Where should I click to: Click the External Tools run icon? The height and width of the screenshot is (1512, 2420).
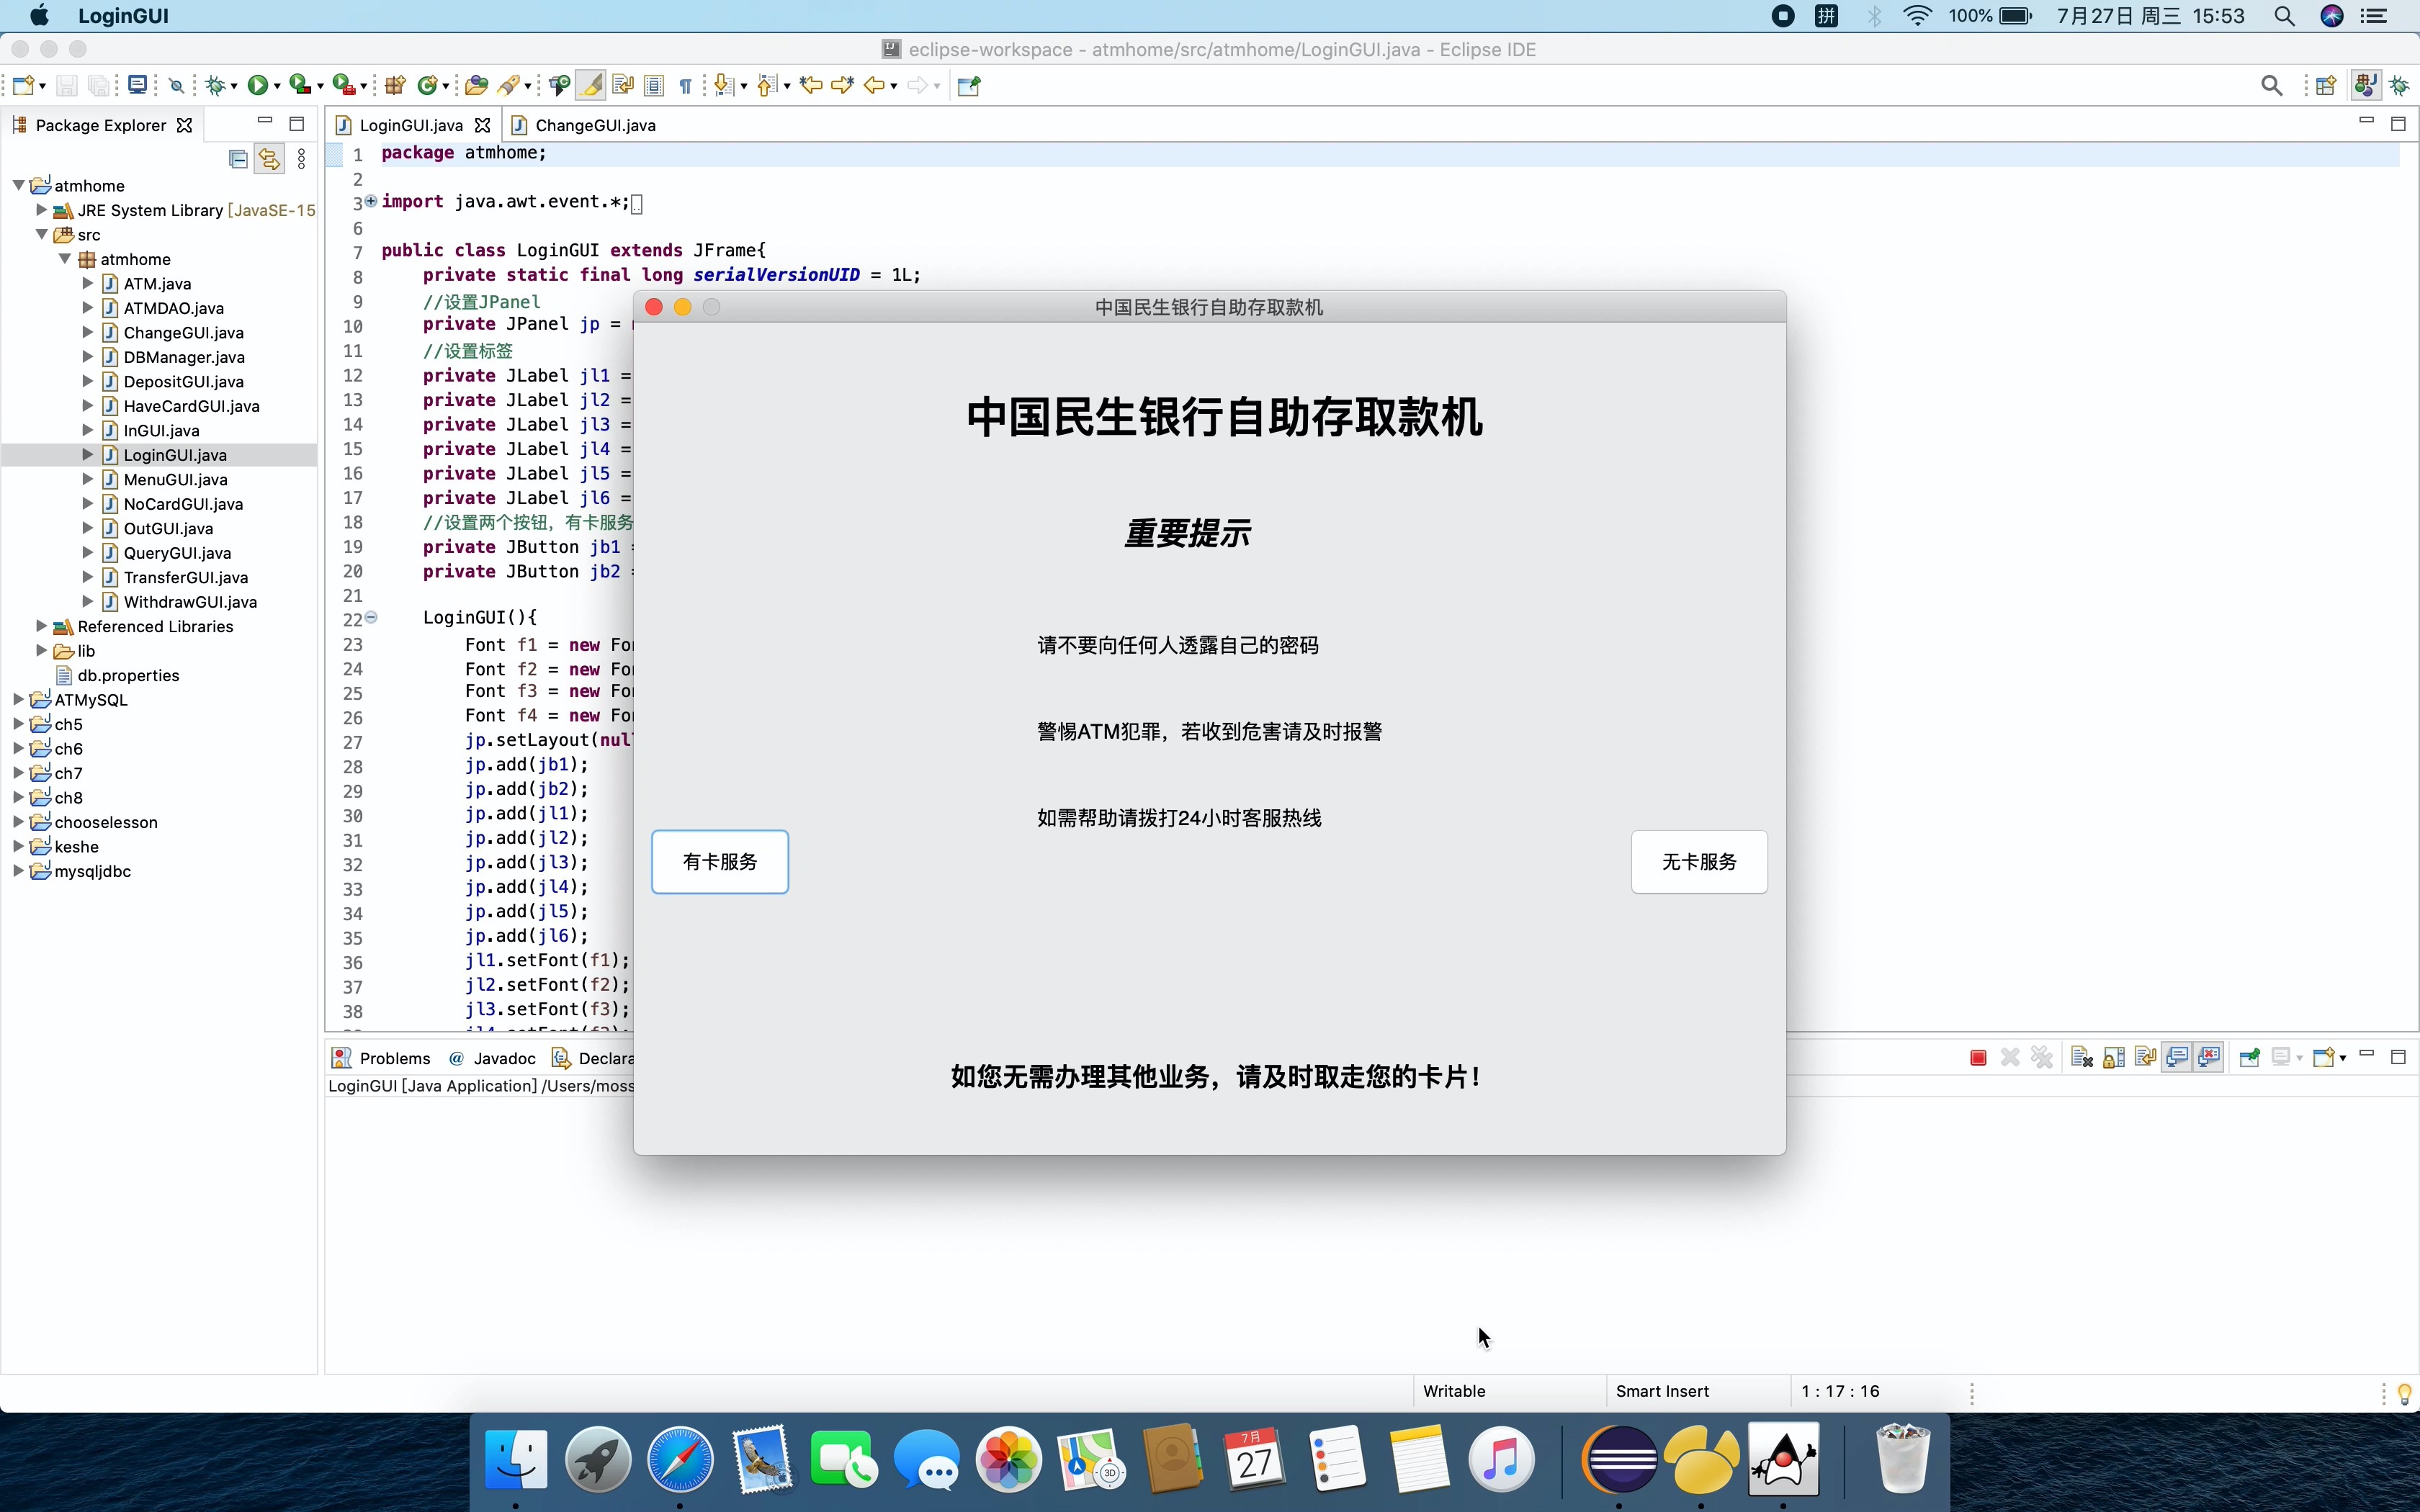pyautogui.click(x=344, y=86)
